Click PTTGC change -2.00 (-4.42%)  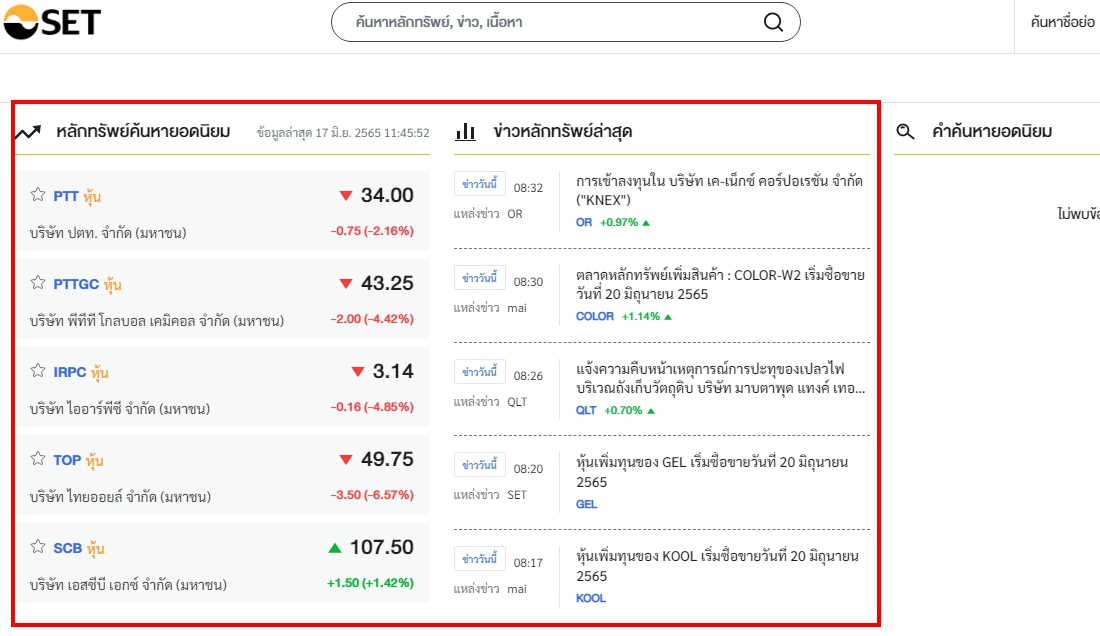[x=372, y=319]
